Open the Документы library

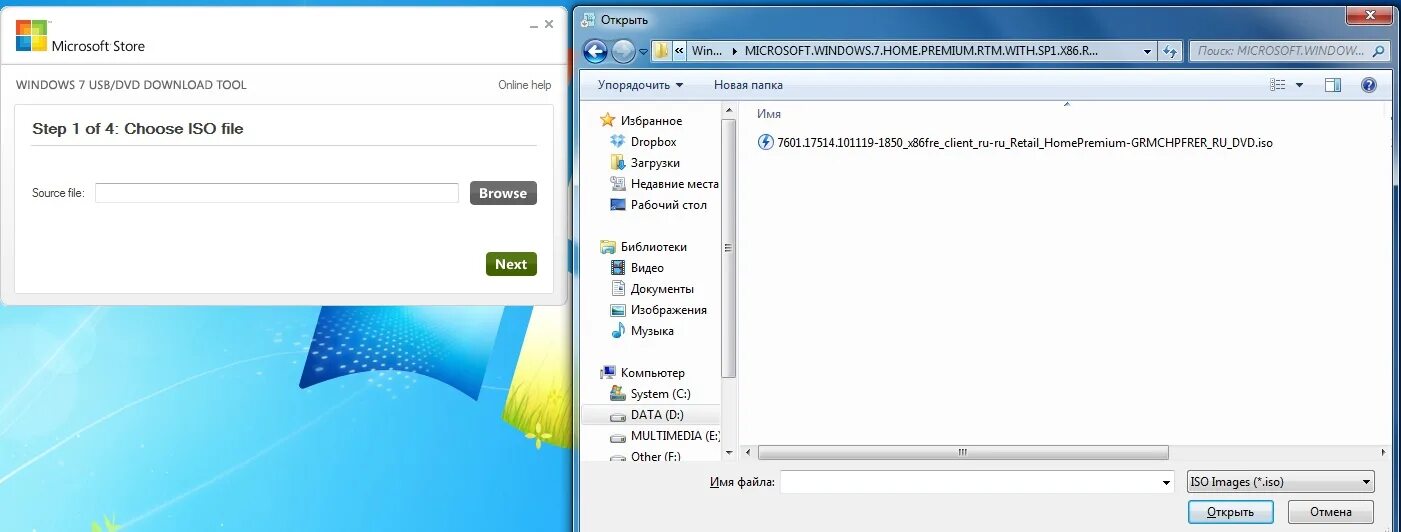coord(662,288)
